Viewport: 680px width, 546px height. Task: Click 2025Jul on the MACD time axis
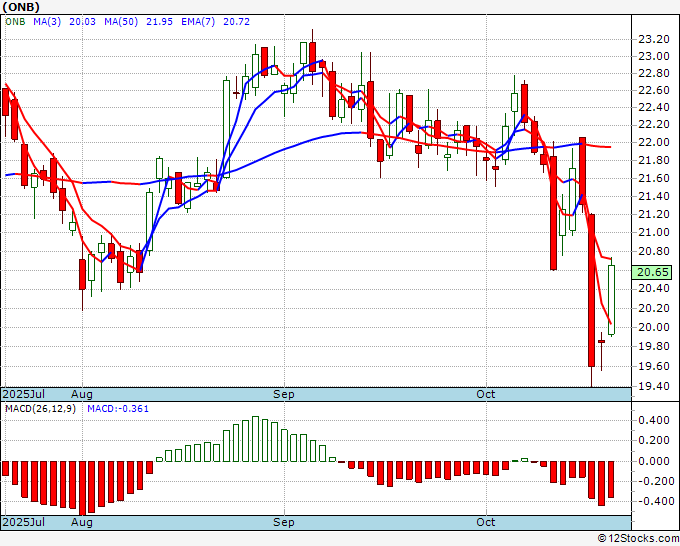click(x=24, y=522)
